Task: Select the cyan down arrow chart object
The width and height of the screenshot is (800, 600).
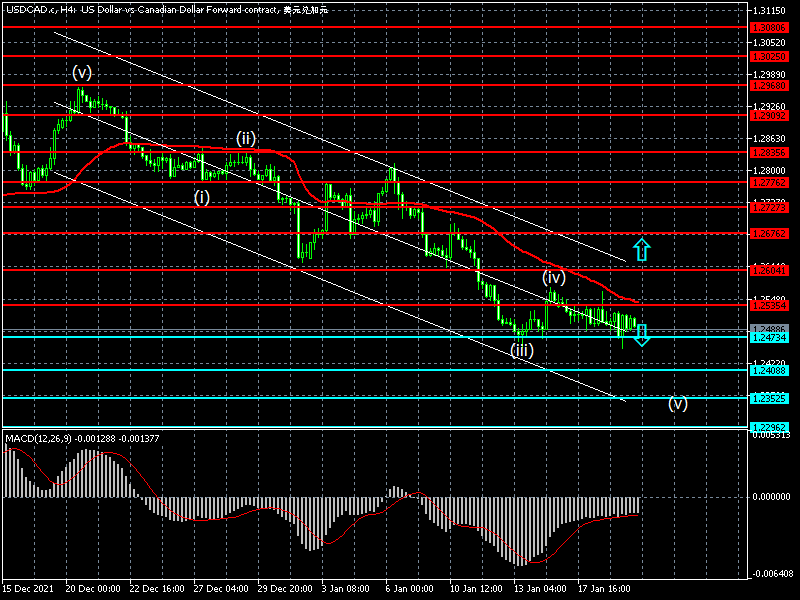Action: (x=642, y=335)
